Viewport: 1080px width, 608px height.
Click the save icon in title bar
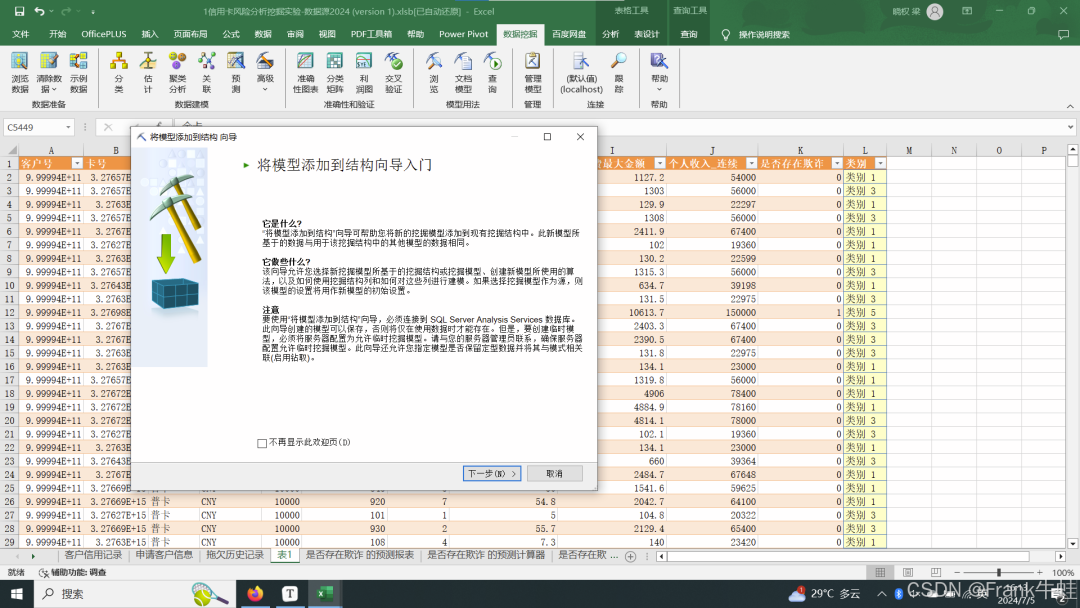coord(19,11)
